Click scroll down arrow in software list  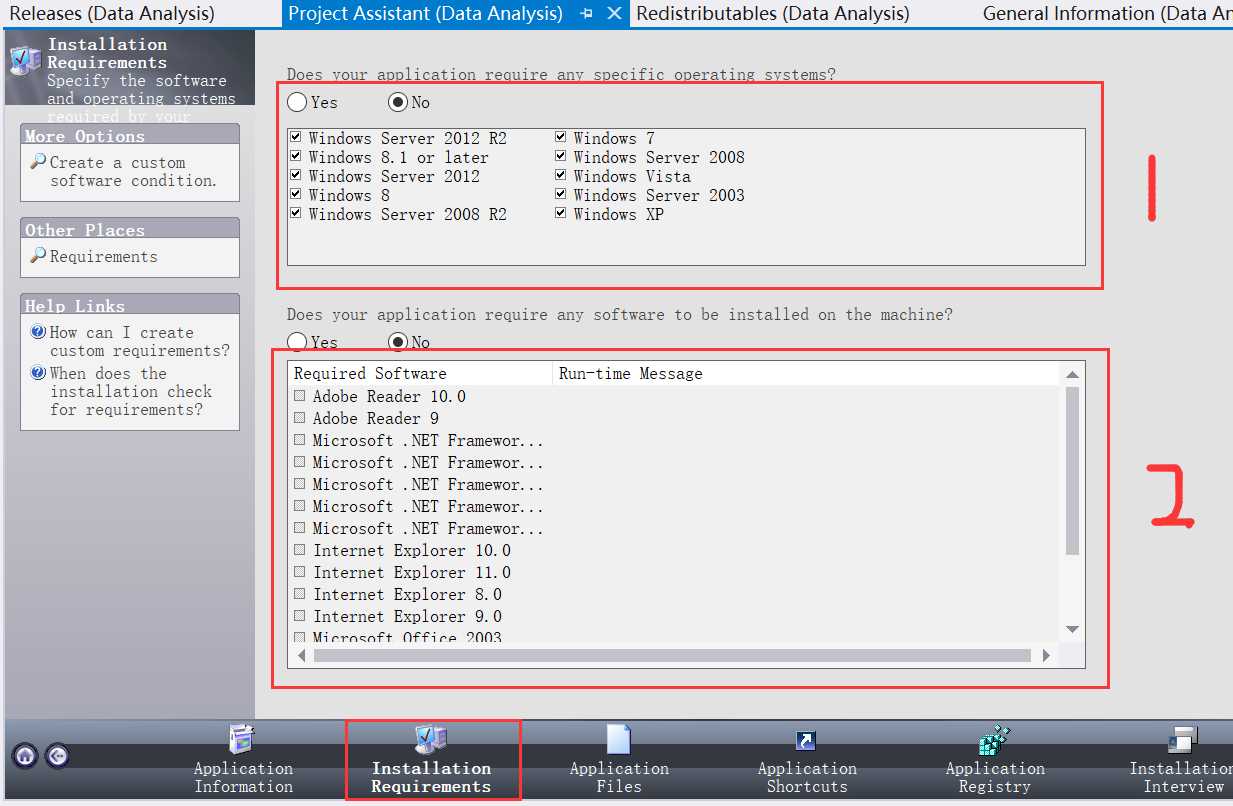pyautogui.click(x=1072, y=629)
